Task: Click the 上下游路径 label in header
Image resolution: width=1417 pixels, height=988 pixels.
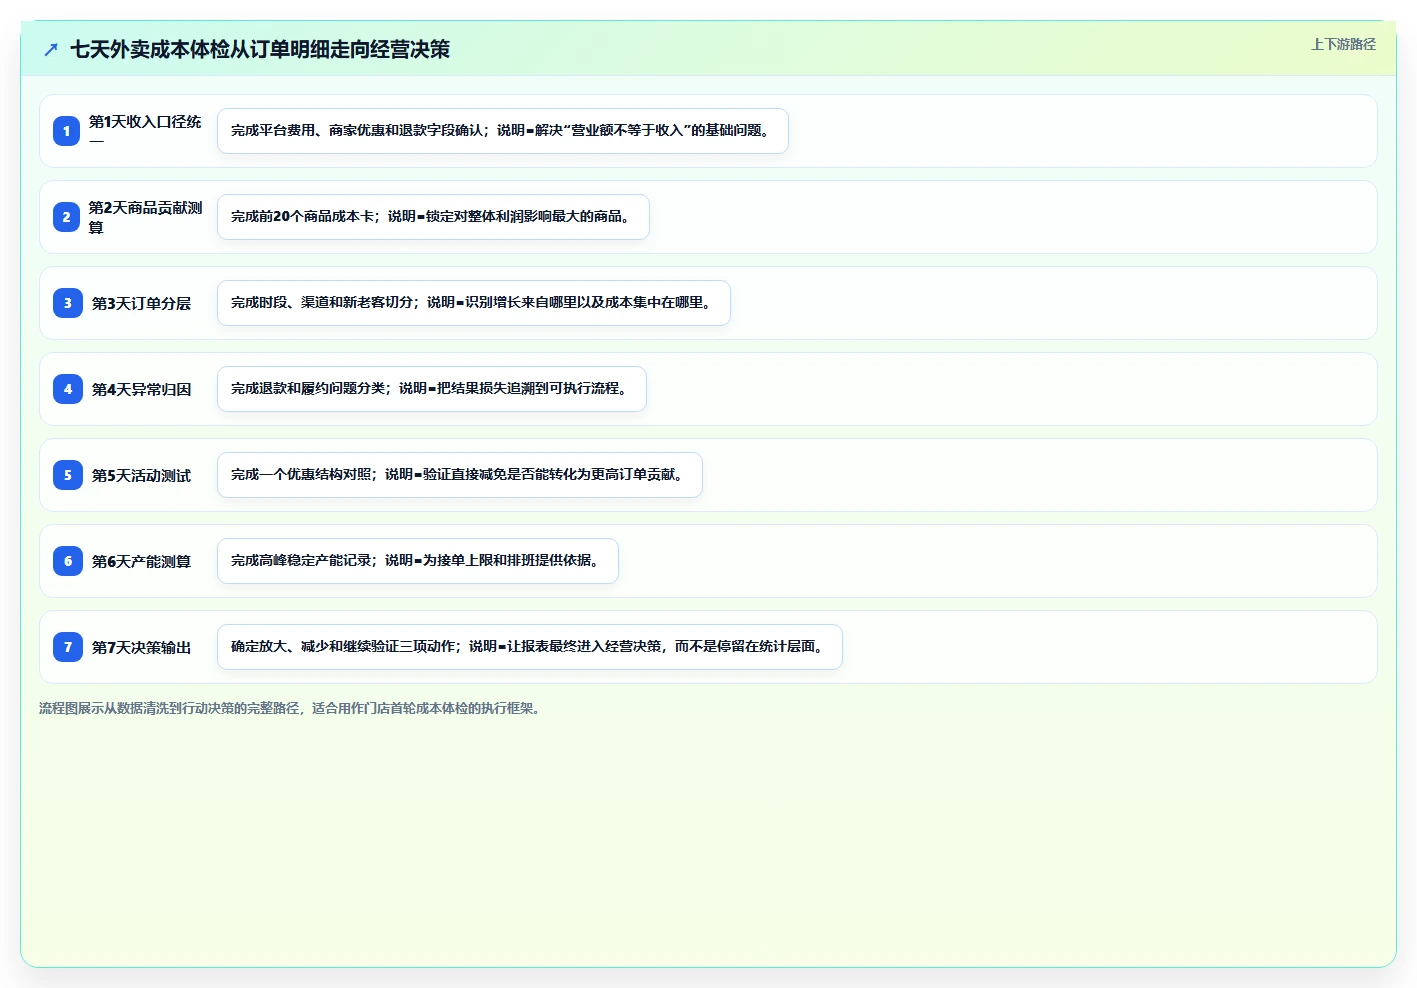Action: point(1343,44)
